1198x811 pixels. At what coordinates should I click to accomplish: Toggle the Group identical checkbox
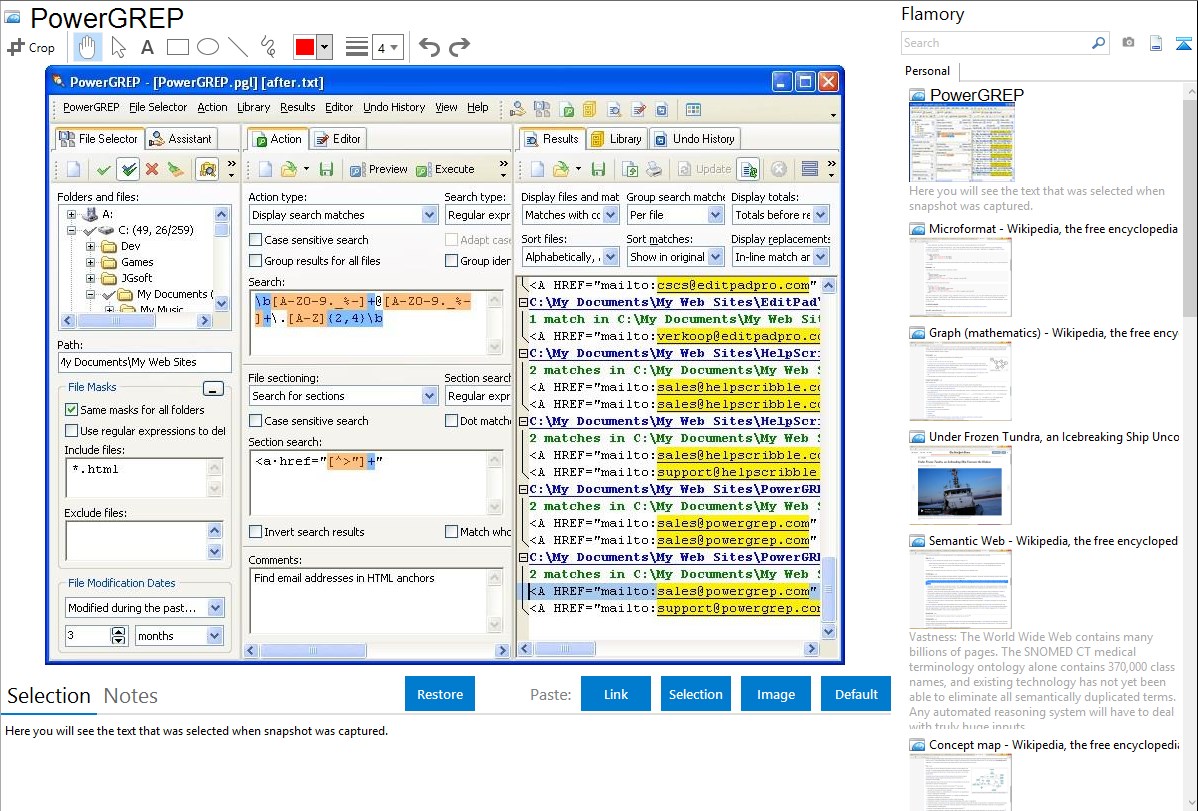[452, 261]
